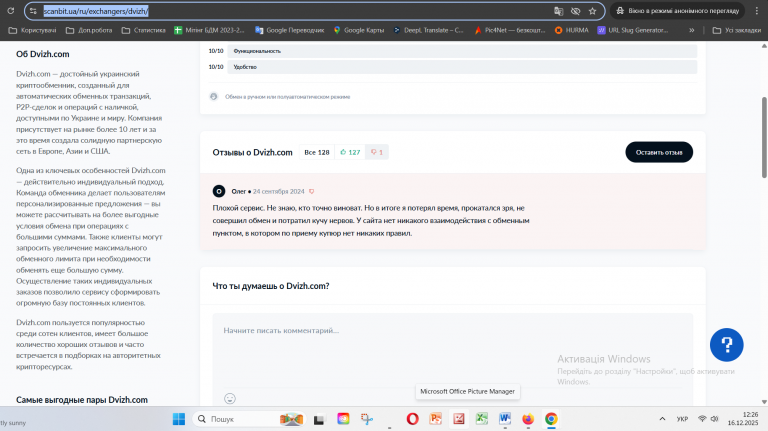Switch the УКР keyboard language indicator

pyautogui.click(x=682, y=419)
